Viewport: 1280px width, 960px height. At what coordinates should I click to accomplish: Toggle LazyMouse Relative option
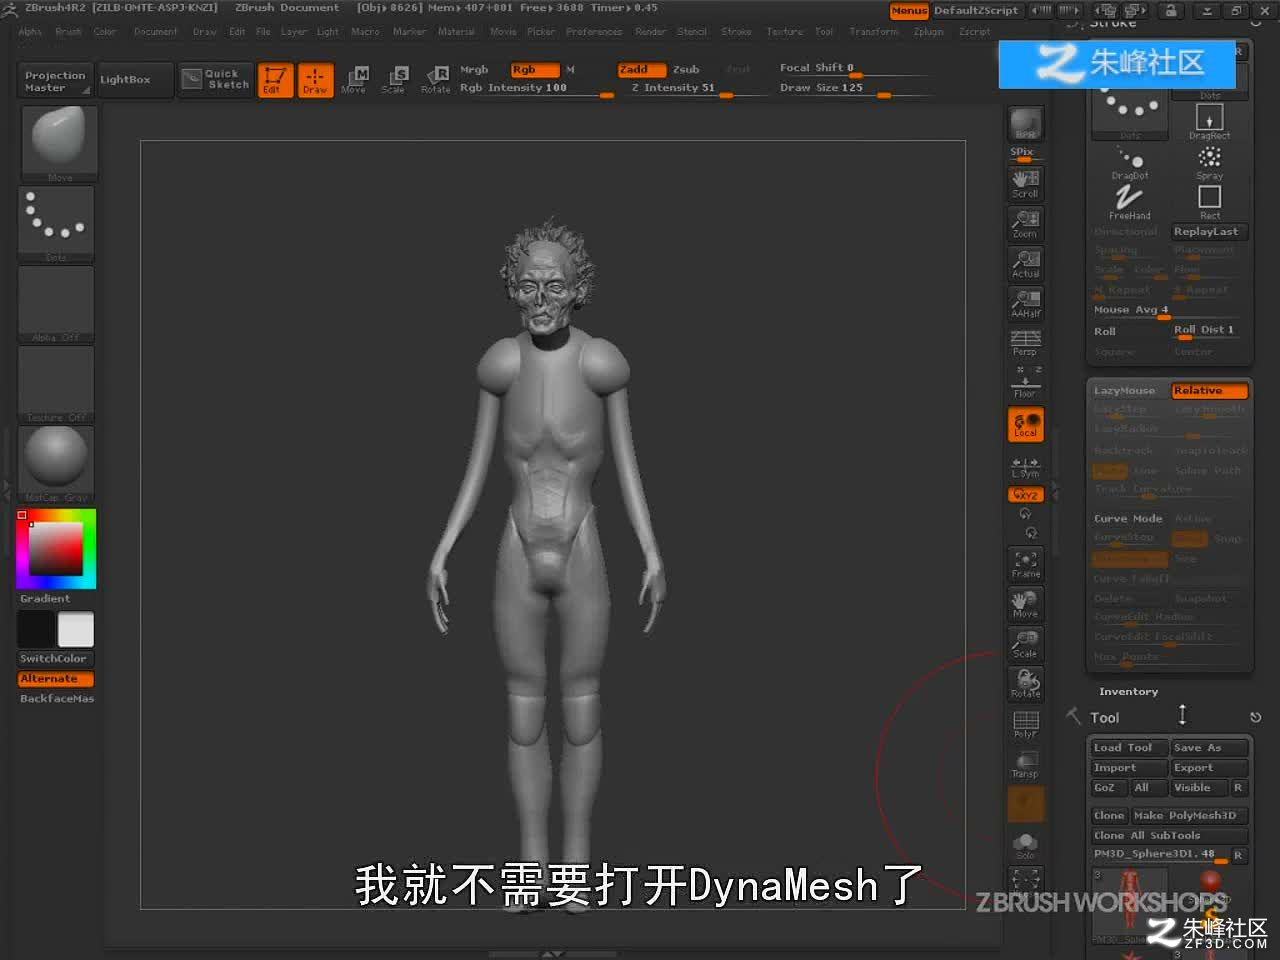[x=1210, y=391]
